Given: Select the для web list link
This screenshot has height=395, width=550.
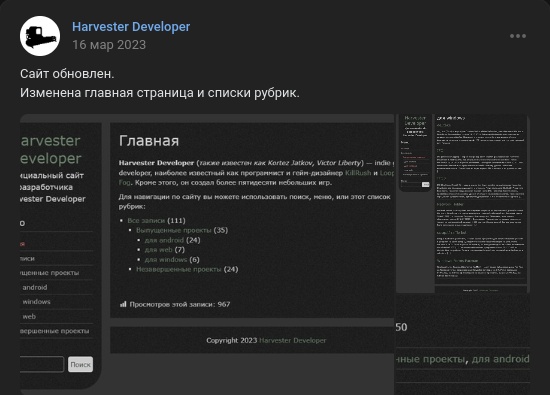Looking at the screenshot, I should click(158, 250).
